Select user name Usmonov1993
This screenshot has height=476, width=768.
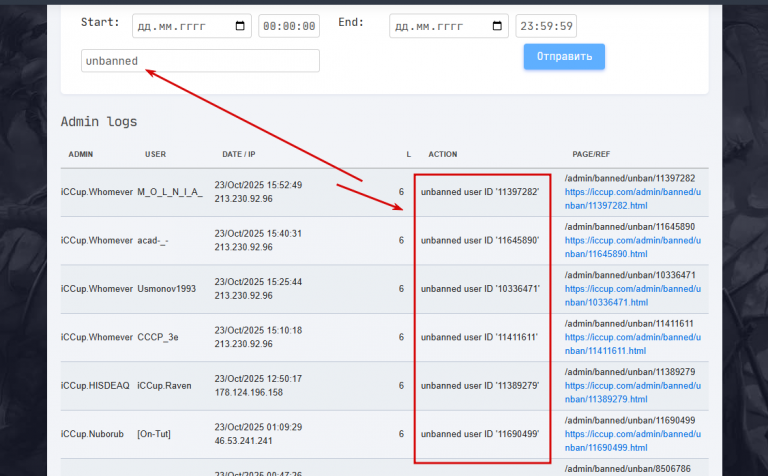[167, 289]
